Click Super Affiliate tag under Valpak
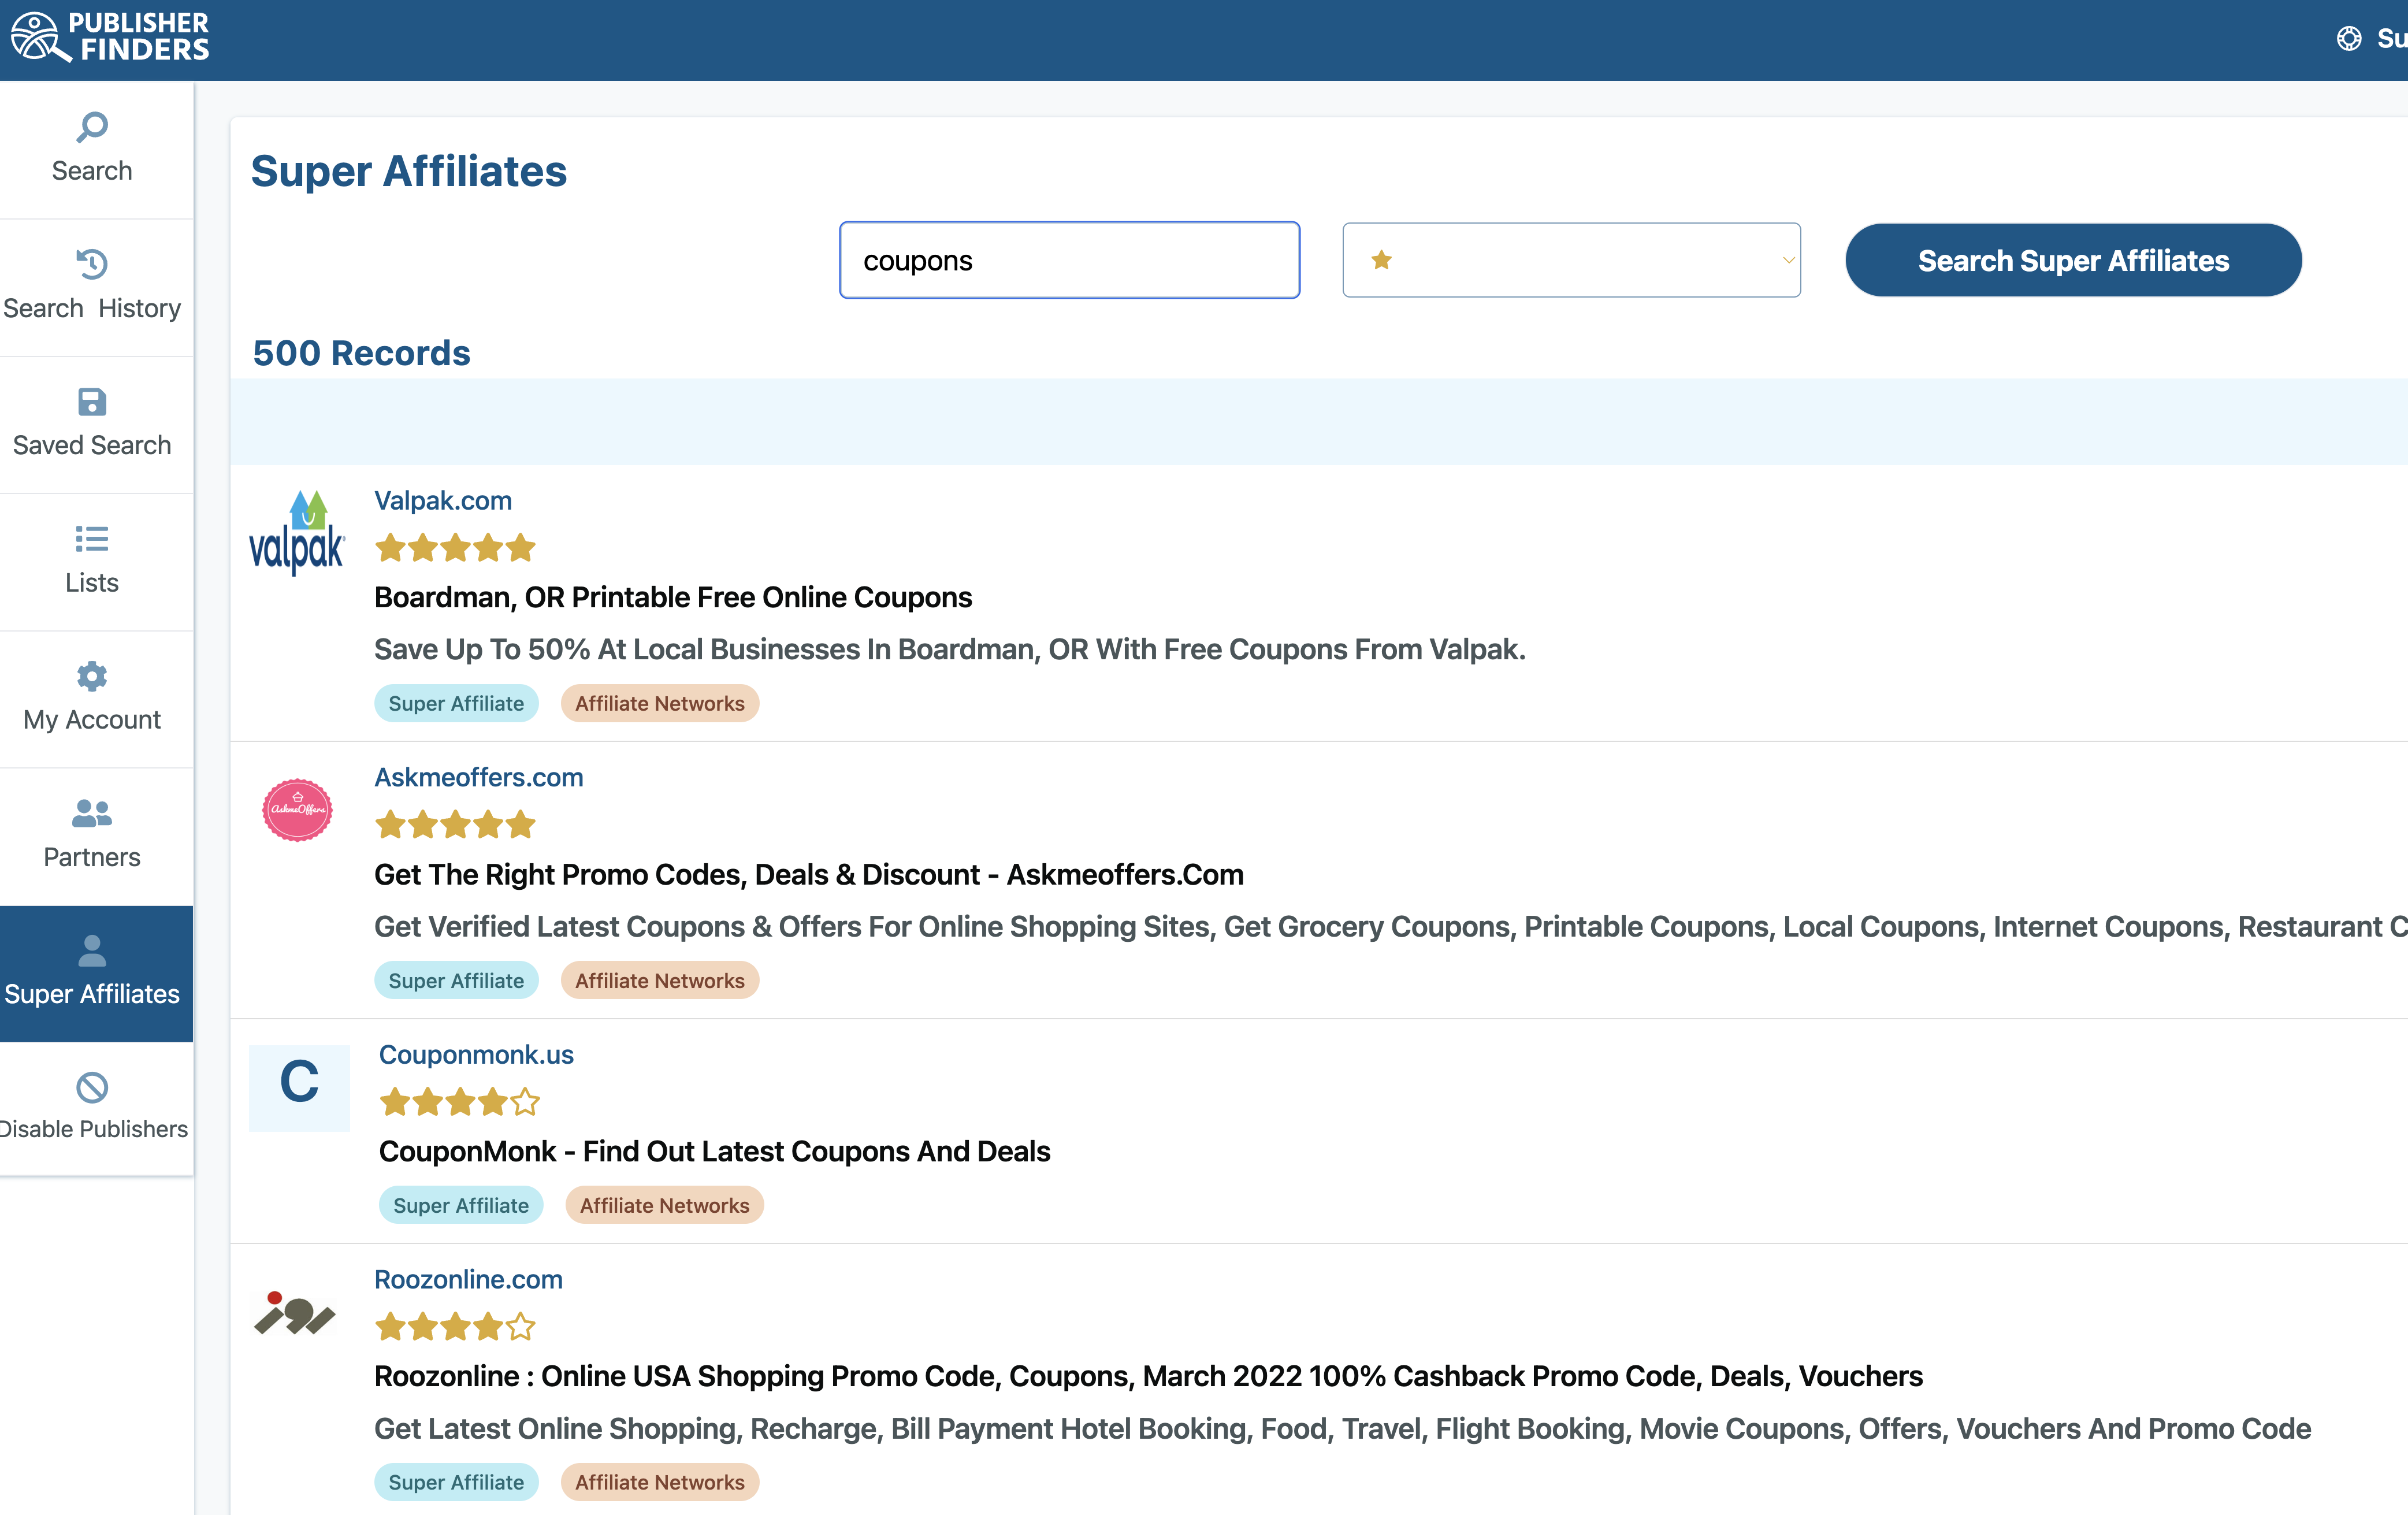Viewport: 2408px width, 1515px height. tap(456, 703)
